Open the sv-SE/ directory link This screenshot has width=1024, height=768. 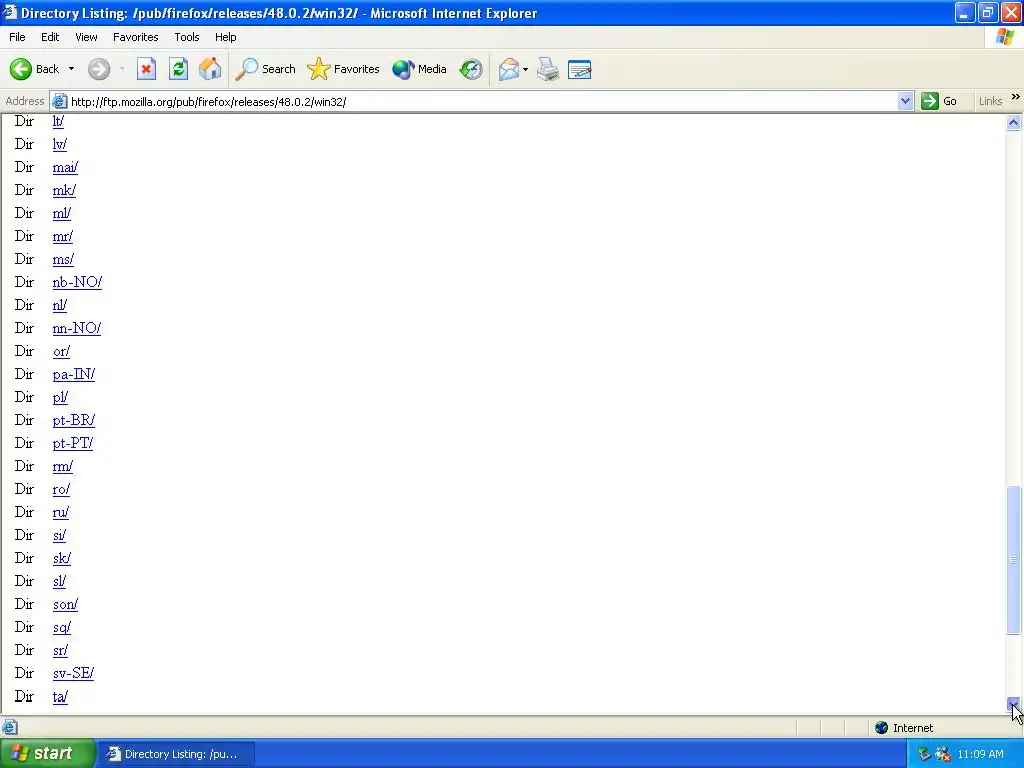(x=73, y=673)
